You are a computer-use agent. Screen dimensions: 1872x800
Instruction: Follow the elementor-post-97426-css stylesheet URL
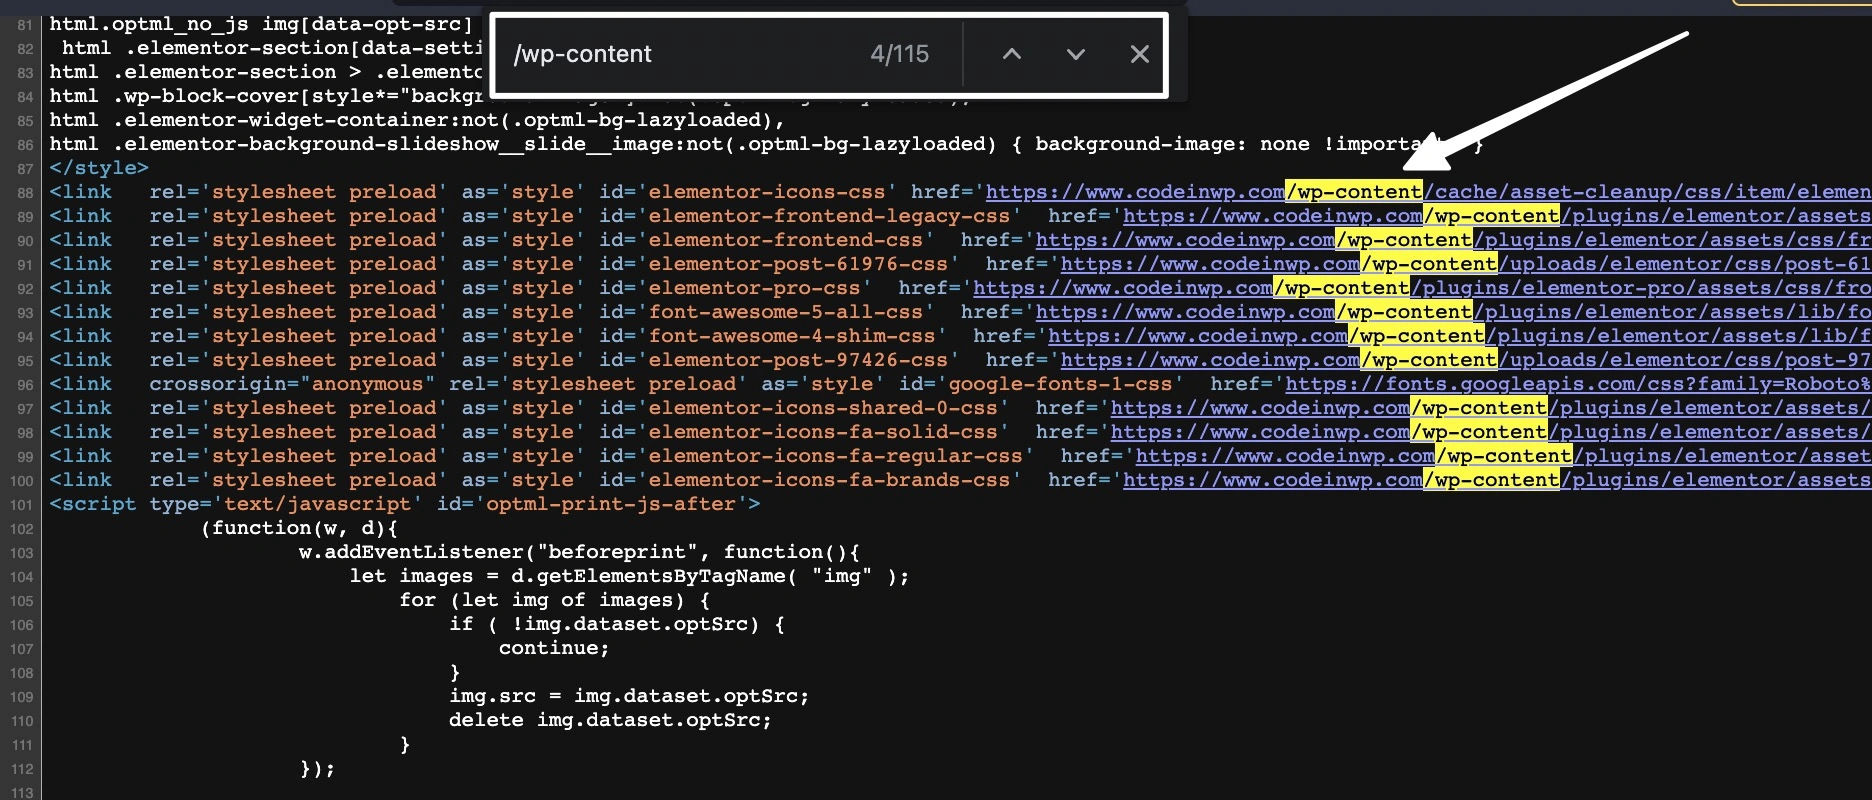click(x=1210, y=360)
